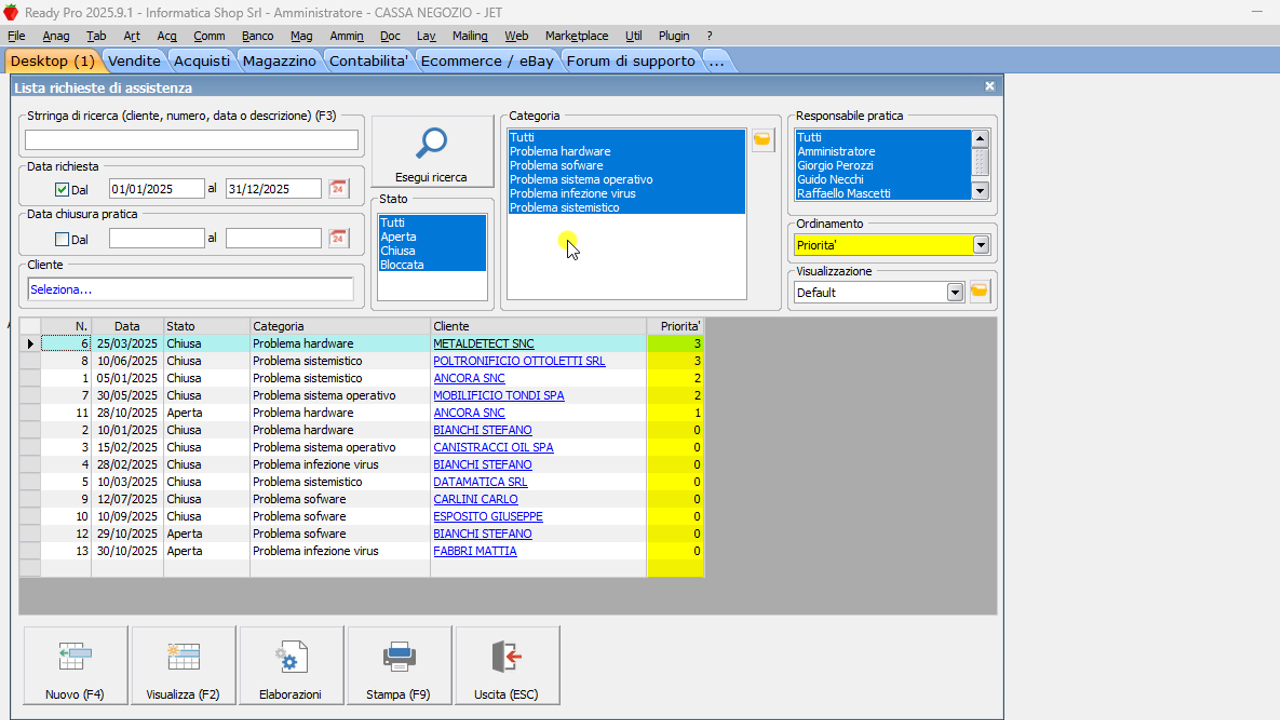The width and height of the screenshot is (1280, 720).
Task: Enable the Data chiusura pratica Dal checkbox
Action: (x=62, y=239)
